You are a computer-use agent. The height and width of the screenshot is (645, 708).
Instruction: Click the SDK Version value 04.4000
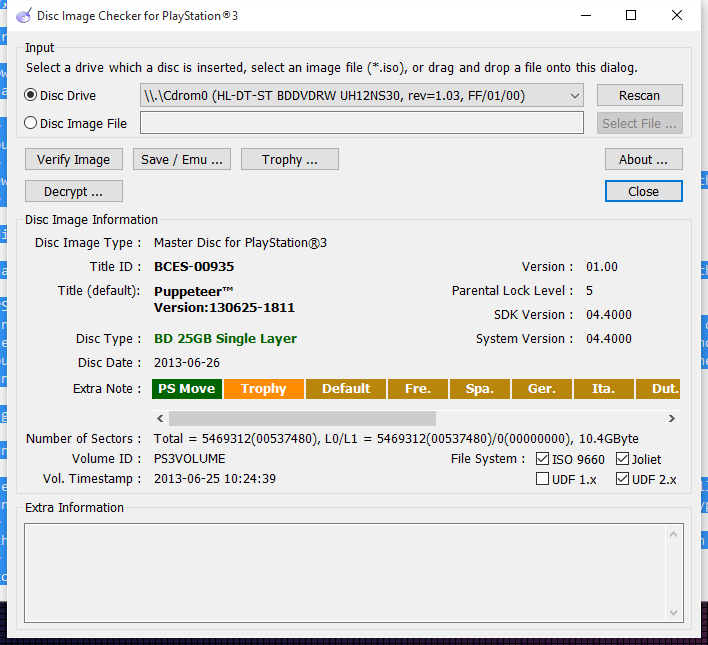point(609,315)
